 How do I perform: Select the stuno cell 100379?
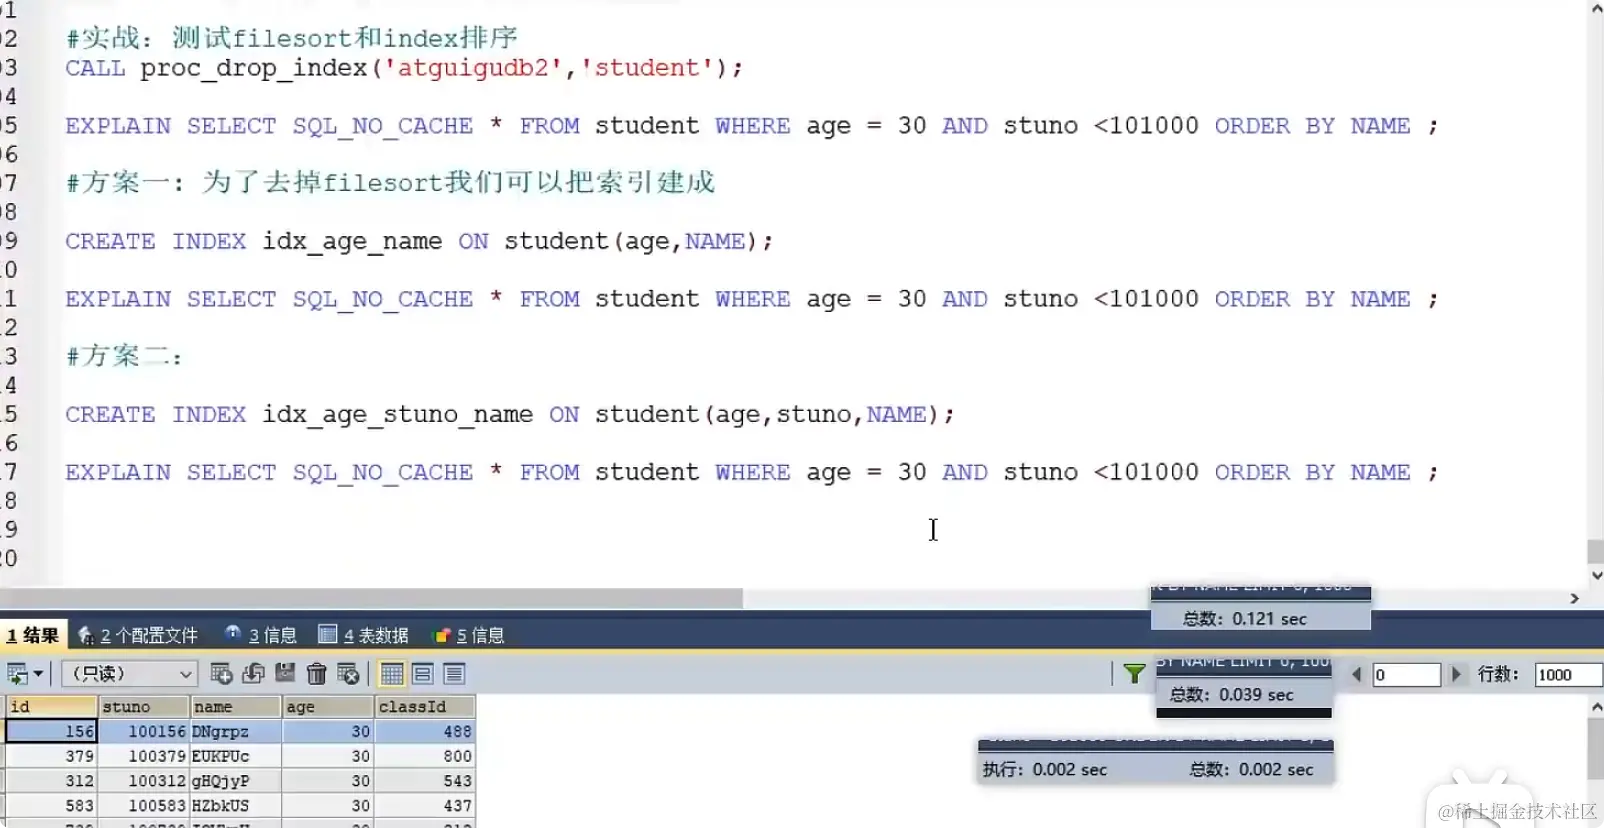pyautogui.click(x=143, y=756)
